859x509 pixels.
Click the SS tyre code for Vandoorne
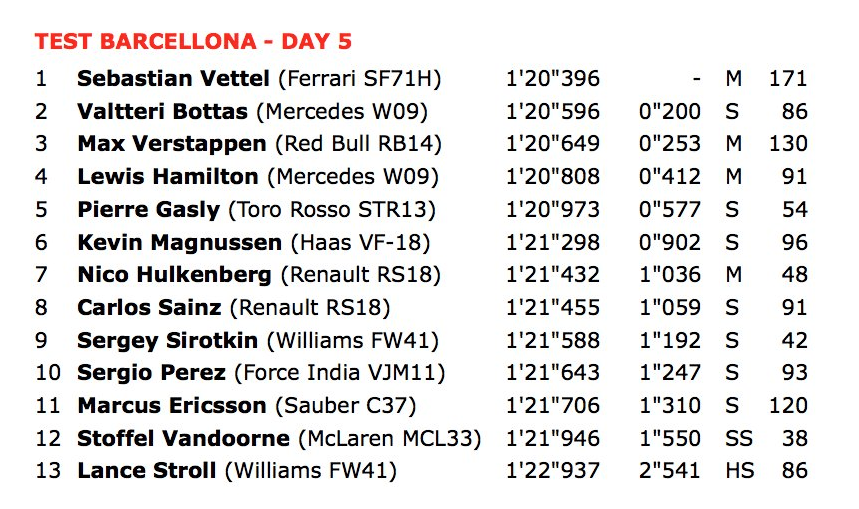739,438
